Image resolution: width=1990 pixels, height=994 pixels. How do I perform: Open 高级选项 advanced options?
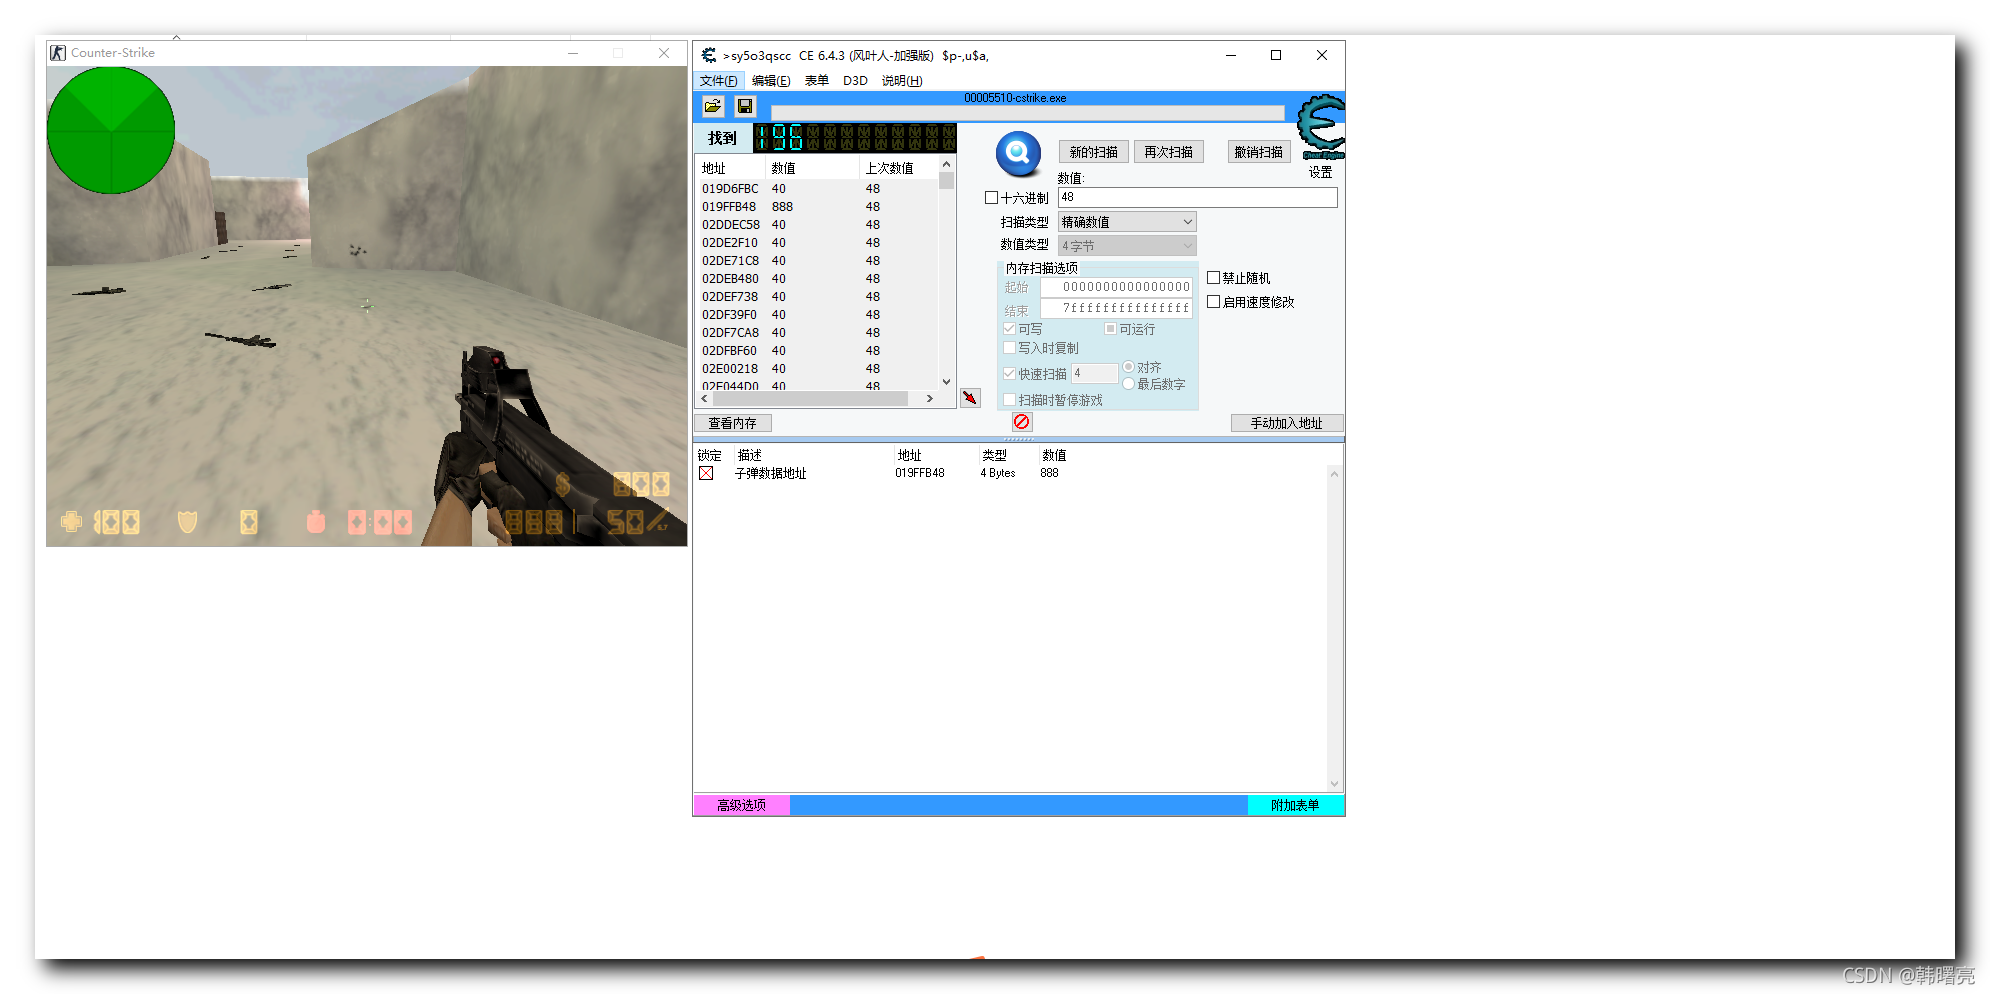tap(741, 805)
